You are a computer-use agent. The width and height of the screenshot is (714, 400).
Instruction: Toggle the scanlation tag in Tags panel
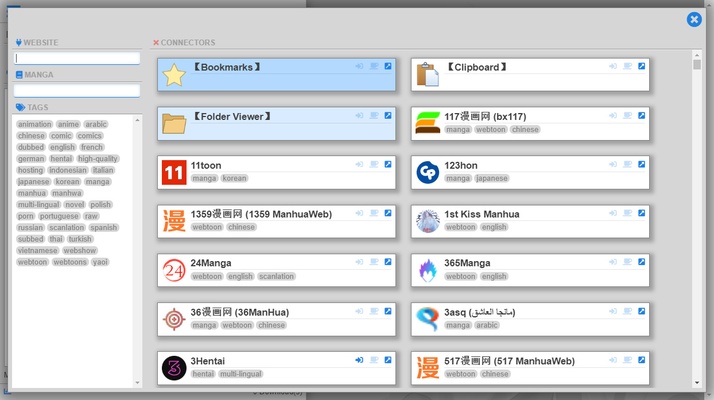coord(66,227)
